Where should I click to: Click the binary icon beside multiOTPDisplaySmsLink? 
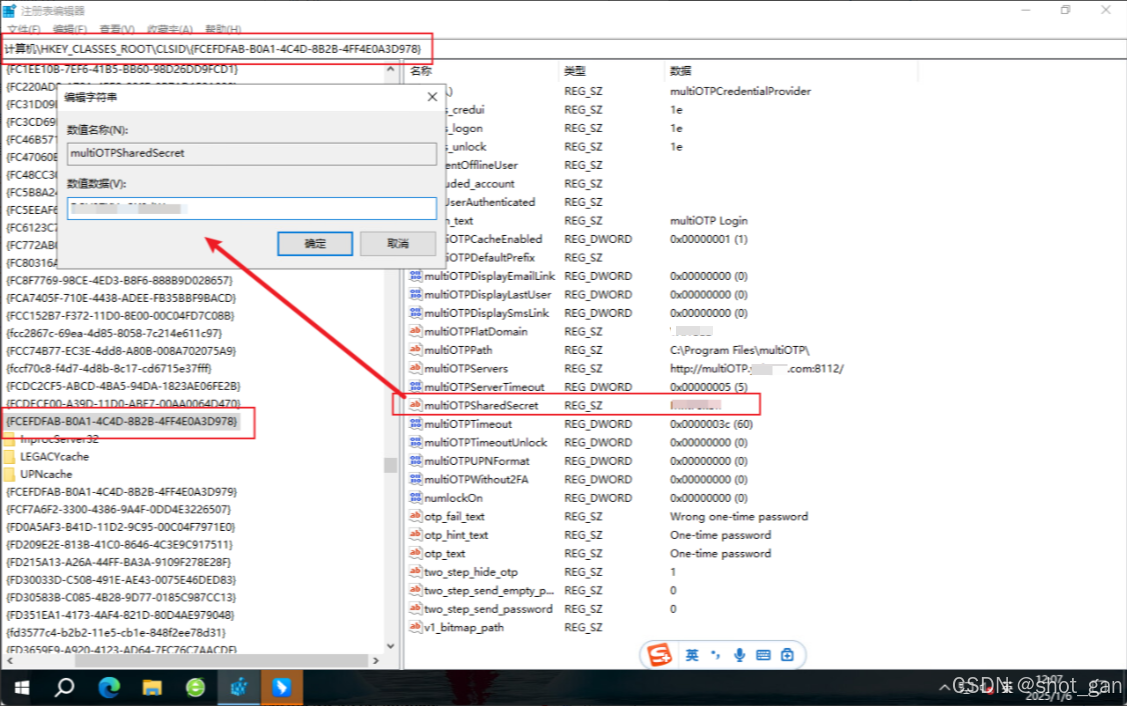coord(415,313)
